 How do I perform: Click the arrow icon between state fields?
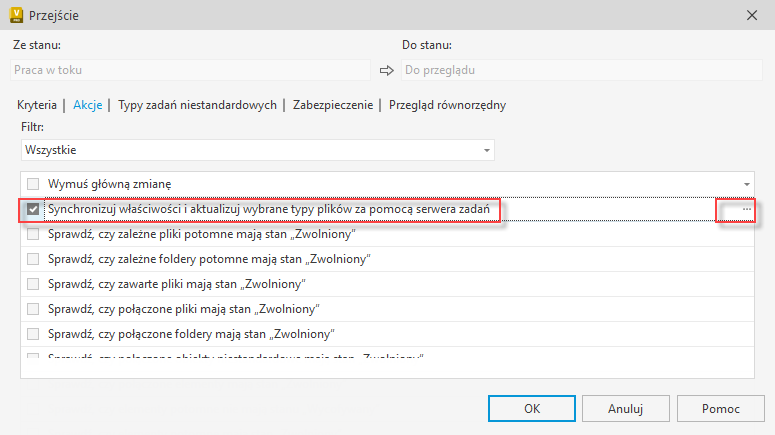click(387, 70)
